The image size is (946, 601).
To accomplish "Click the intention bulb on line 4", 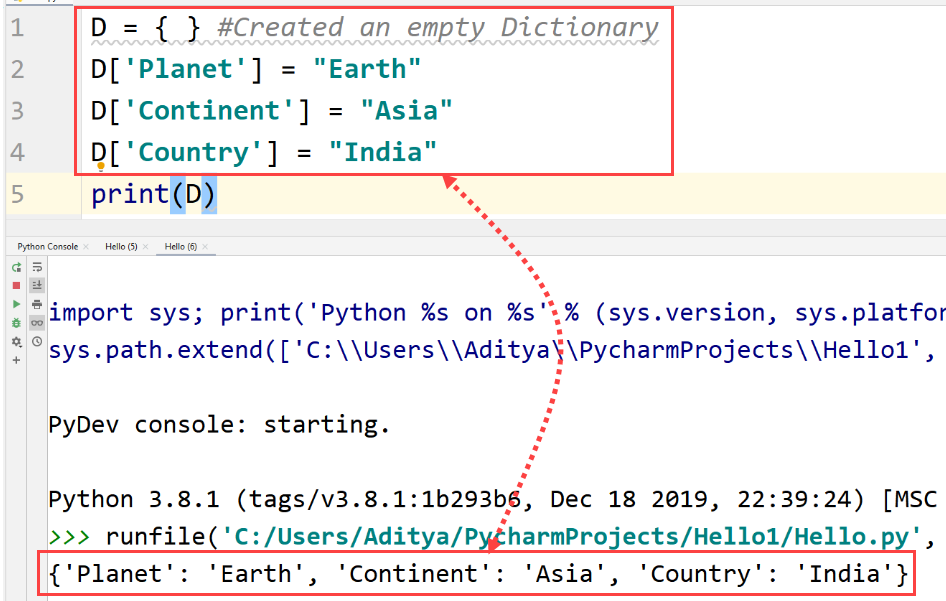I will [101, 166].
